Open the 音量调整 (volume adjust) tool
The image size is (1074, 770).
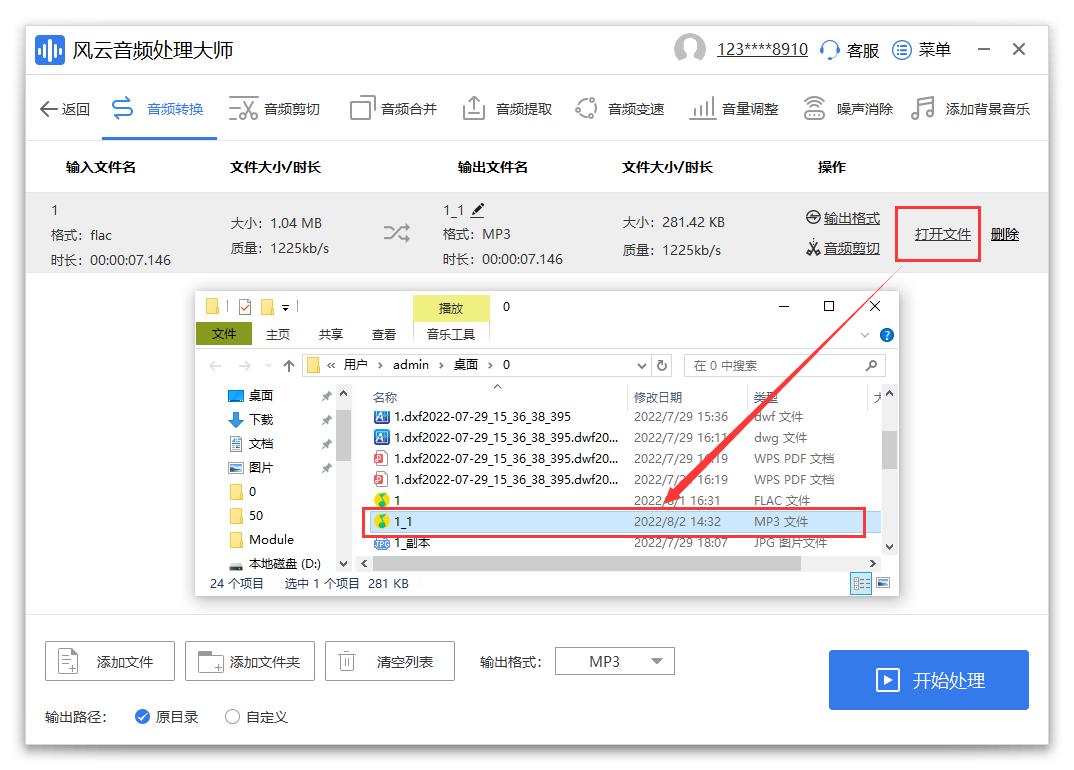click(751, 108)
